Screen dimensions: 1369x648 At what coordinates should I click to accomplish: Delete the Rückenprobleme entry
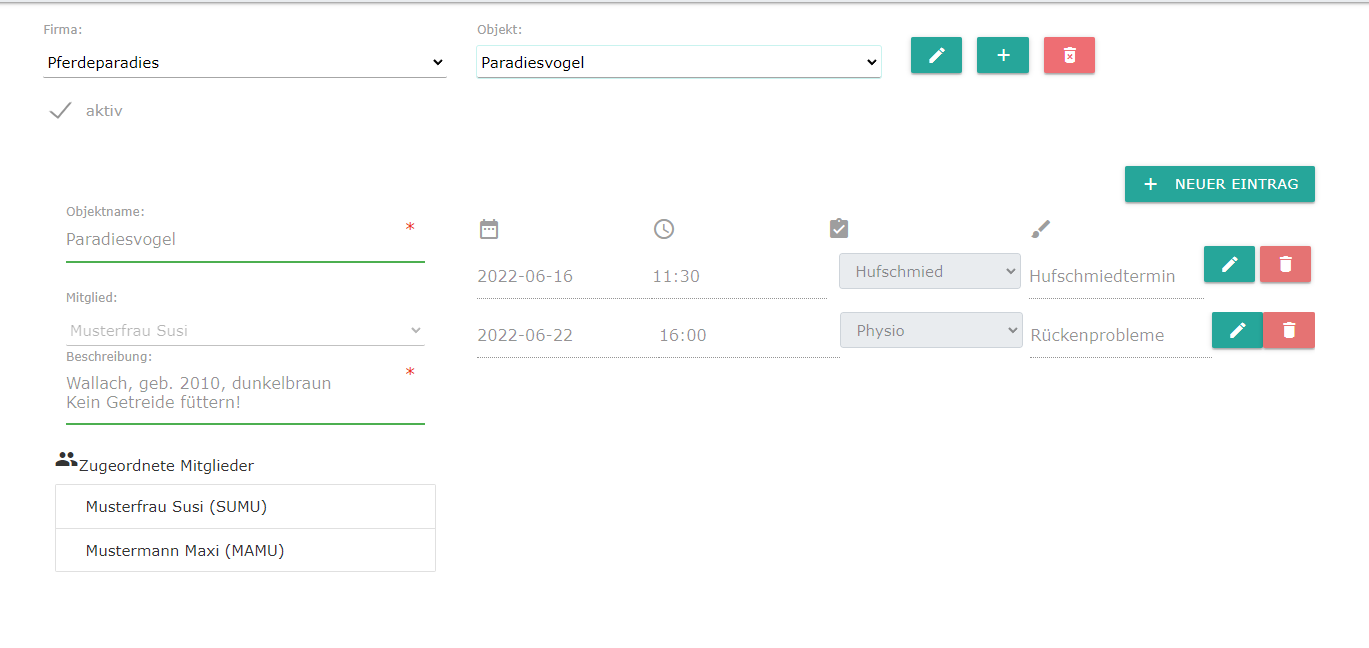coord(1289,330)
